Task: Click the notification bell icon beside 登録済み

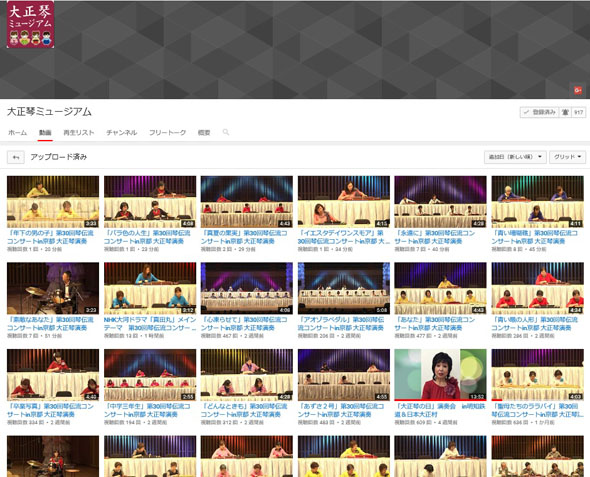Action: [x=565, y=112]
